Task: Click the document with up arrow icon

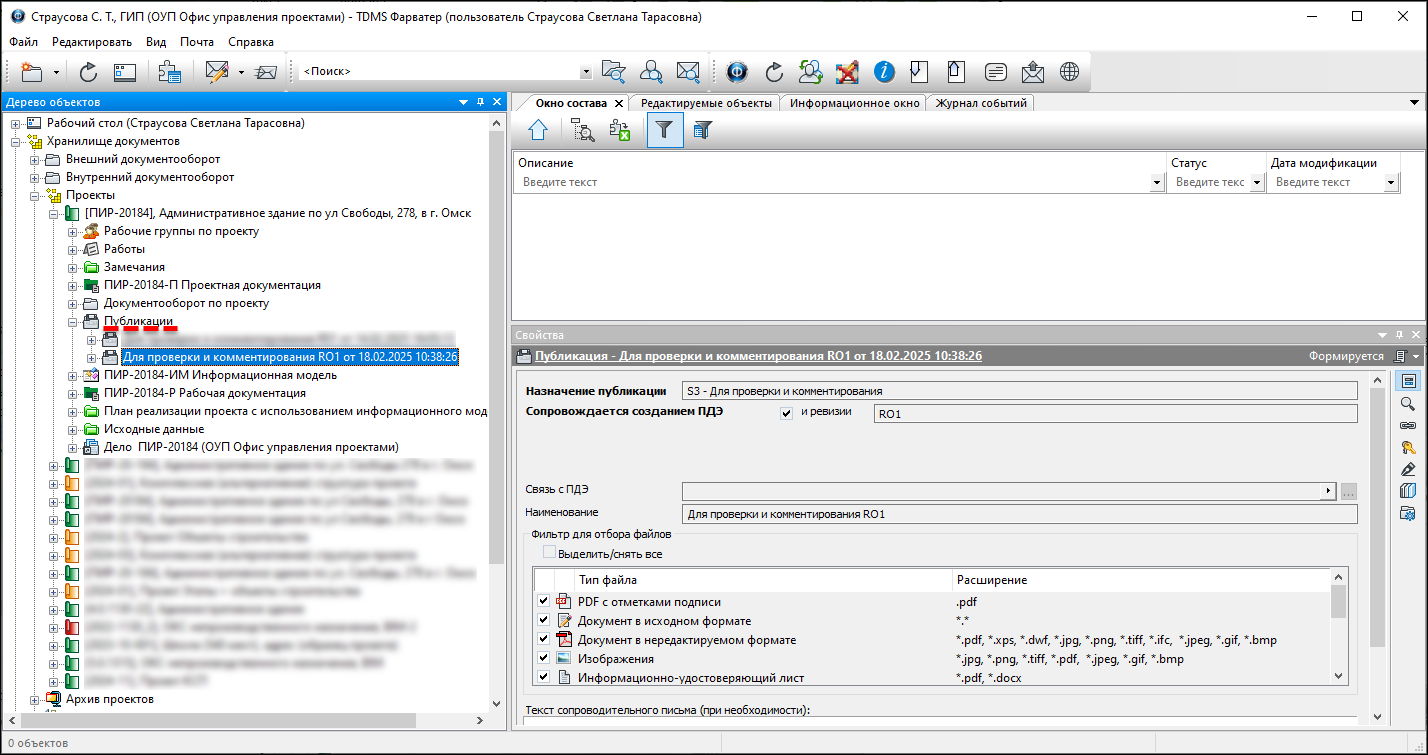Action: click(956, 72)
